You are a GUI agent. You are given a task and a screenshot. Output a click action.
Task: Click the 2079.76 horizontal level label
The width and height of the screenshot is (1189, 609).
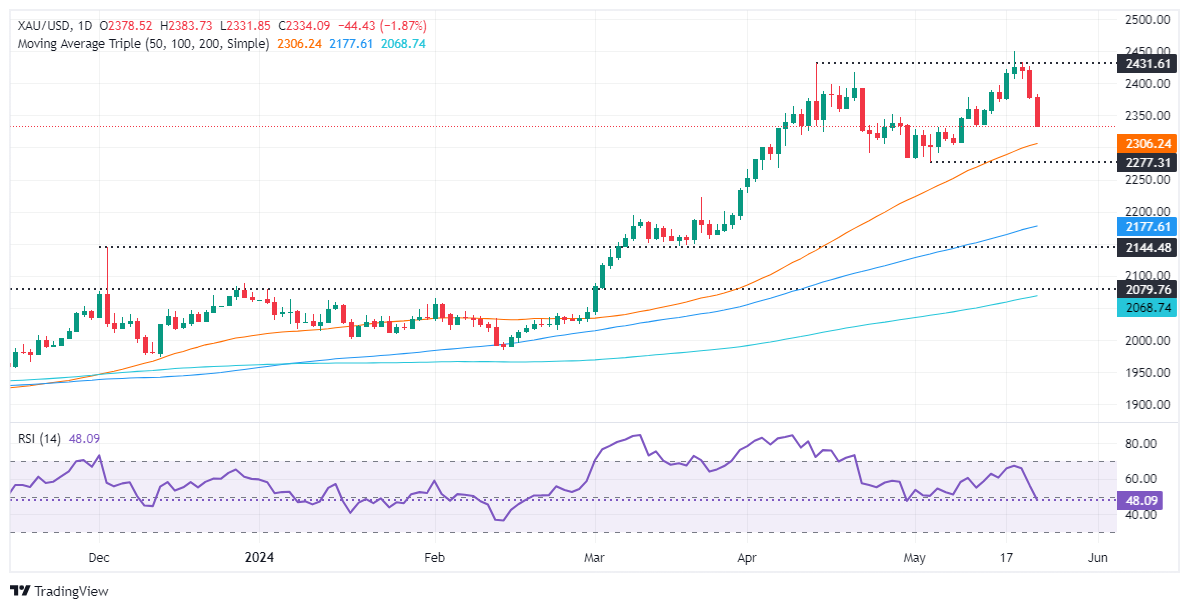1143,289
